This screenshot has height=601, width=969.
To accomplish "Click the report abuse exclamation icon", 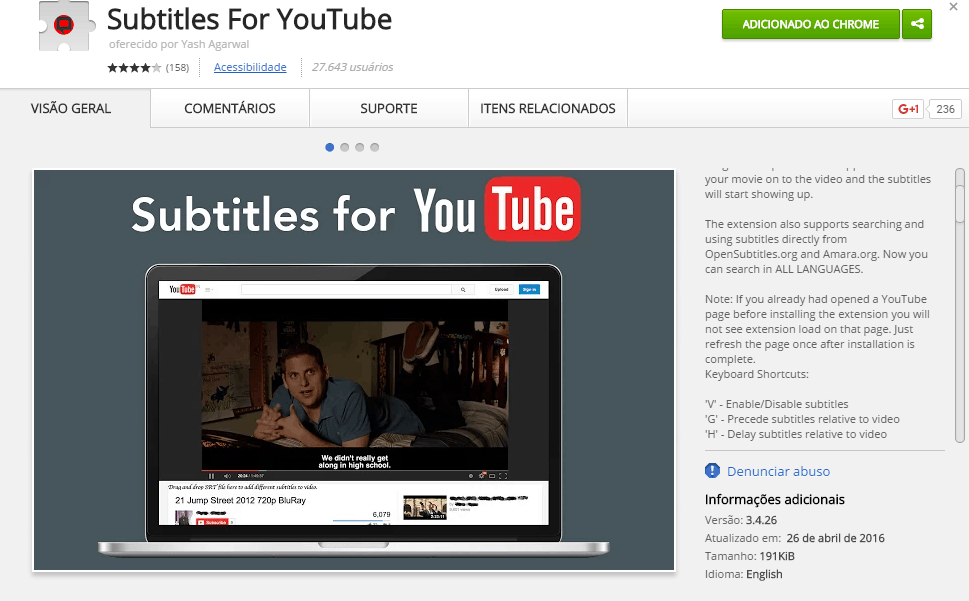I will point(712,471).
